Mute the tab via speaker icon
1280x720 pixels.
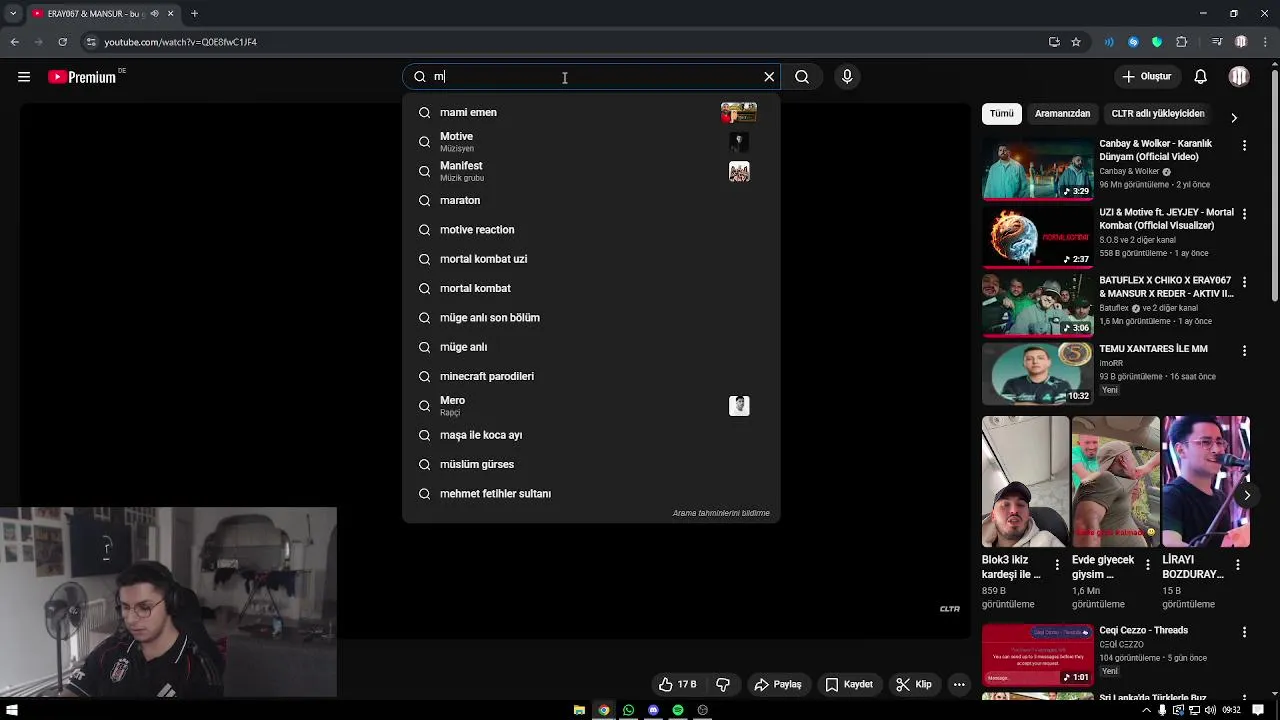tap(154, 14)
